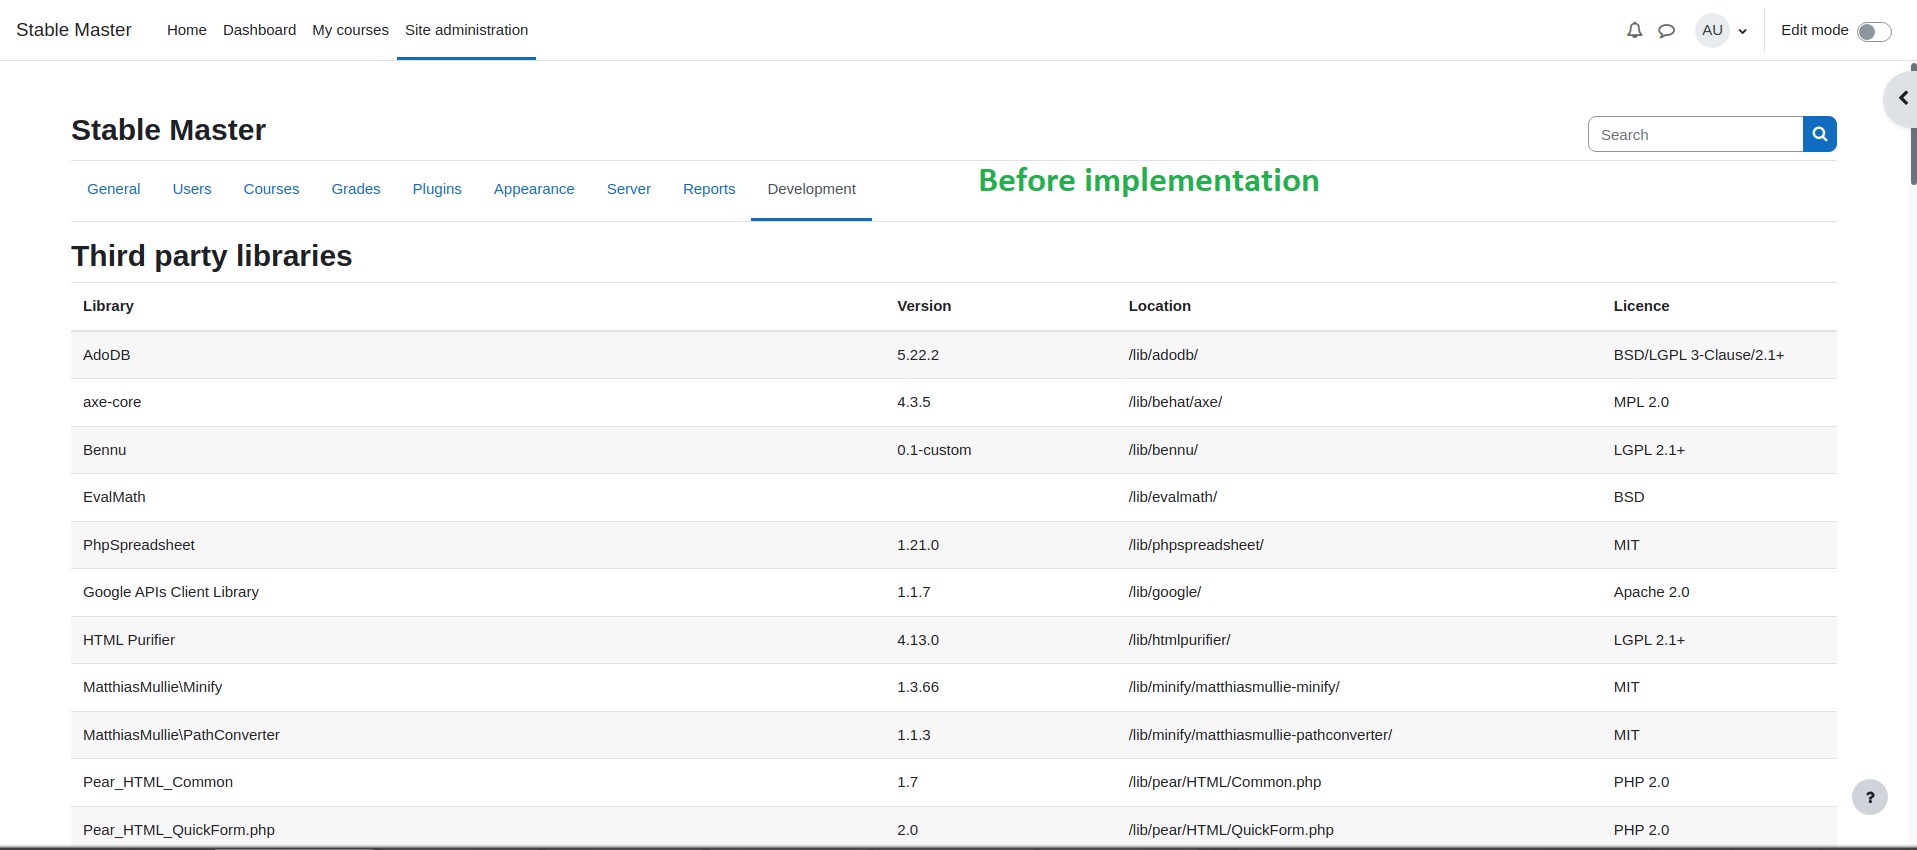Select the PhpSpreadsheet library name

pos(139,545)
